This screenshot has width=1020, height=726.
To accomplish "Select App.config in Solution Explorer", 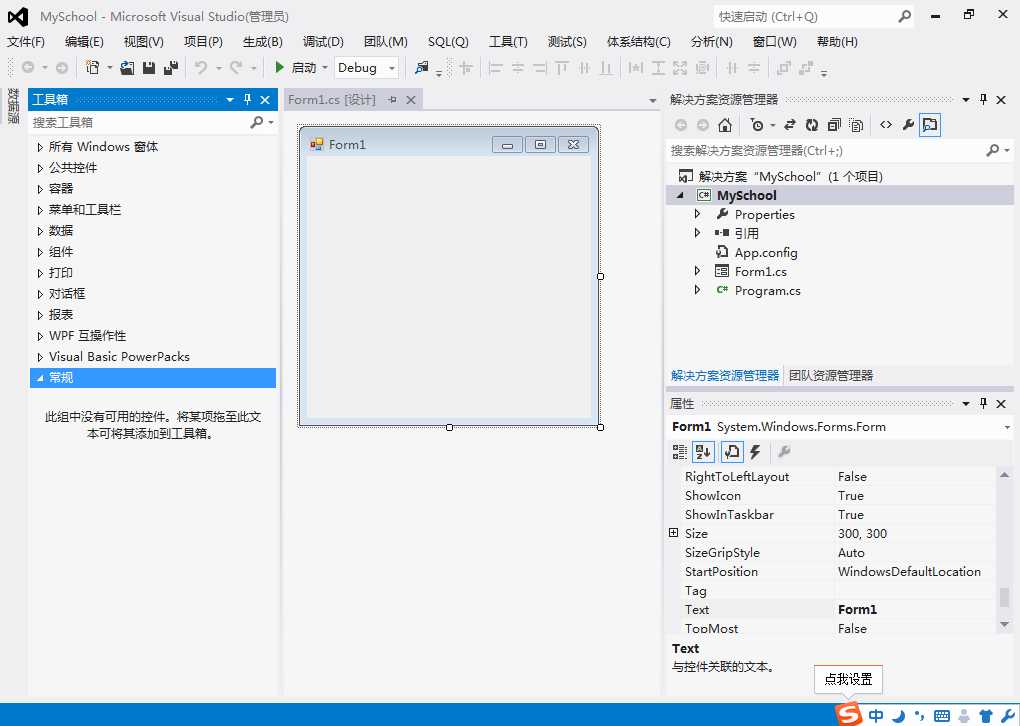I will tap(766, 252).
